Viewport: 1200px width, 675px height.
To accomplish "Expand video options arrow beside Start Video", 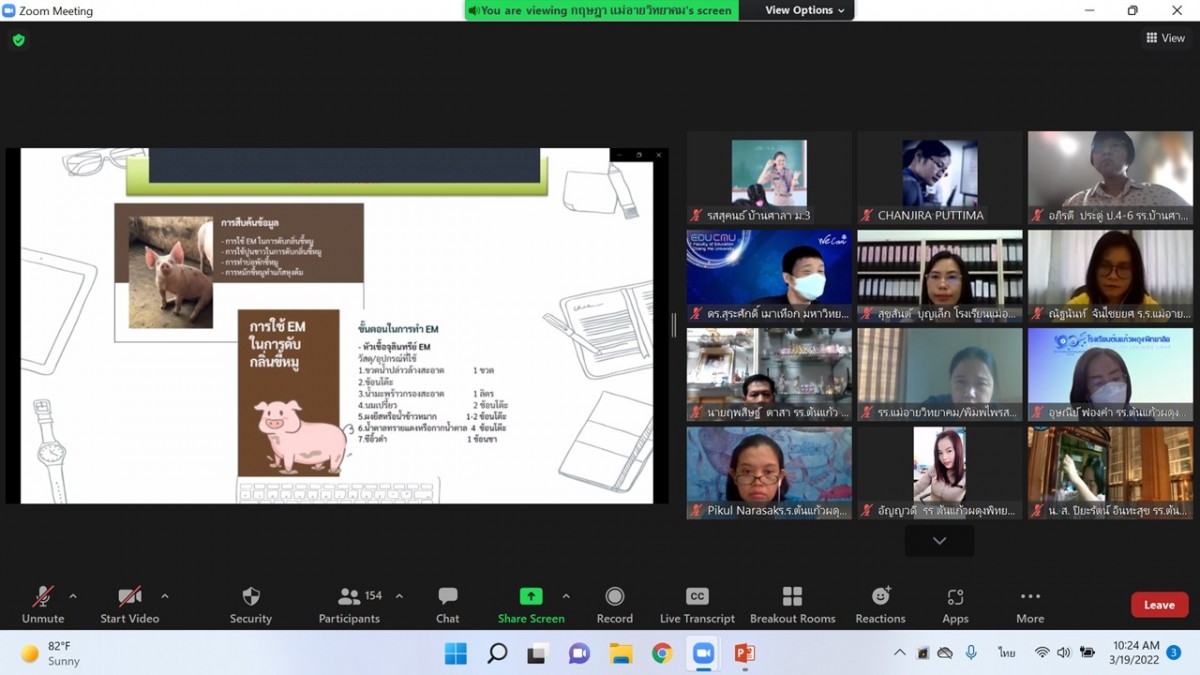I will (165, 596).
